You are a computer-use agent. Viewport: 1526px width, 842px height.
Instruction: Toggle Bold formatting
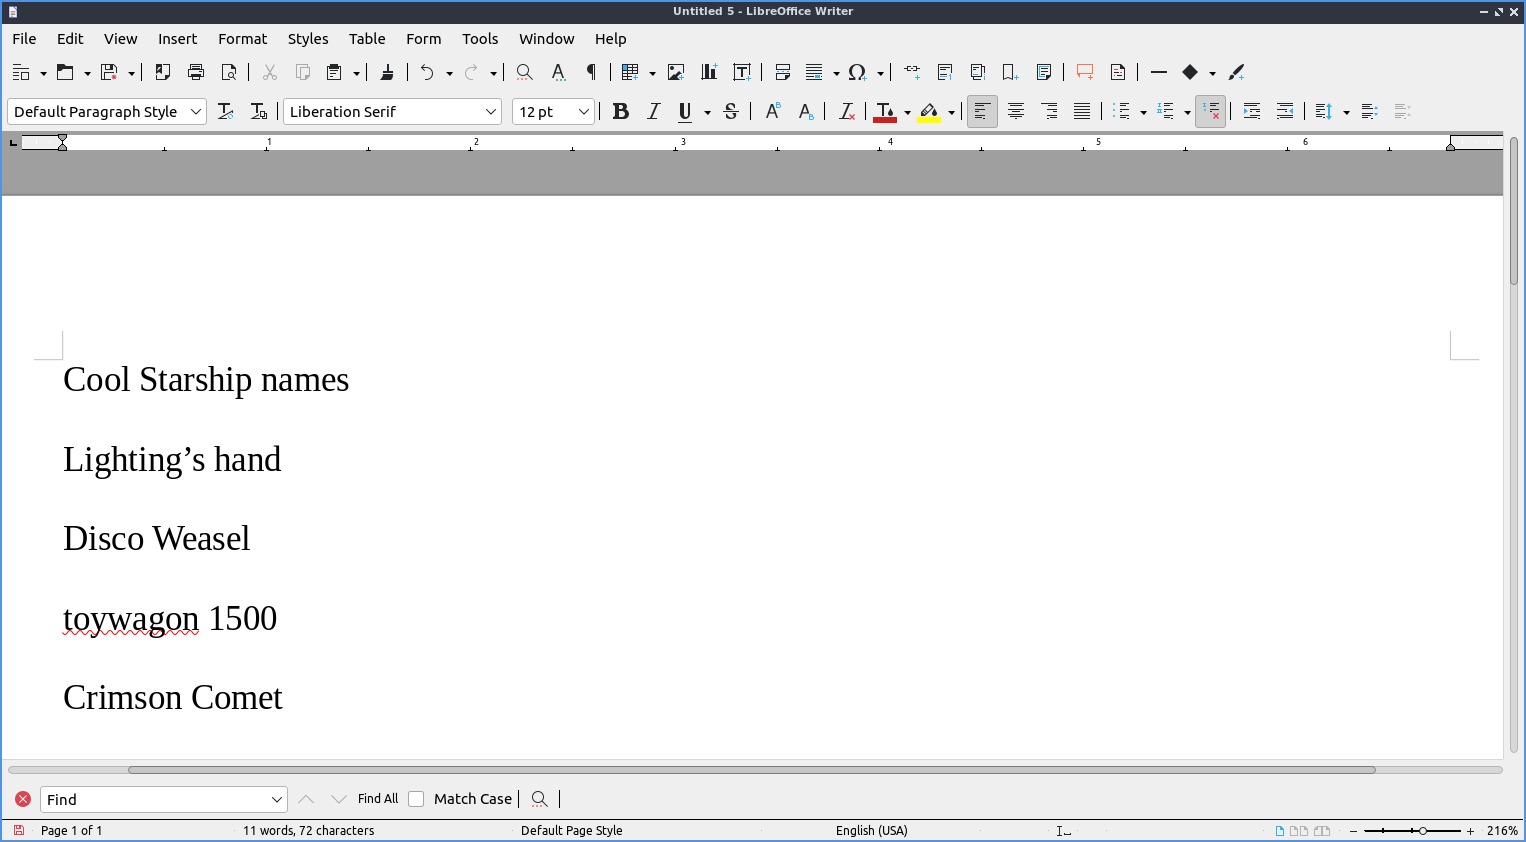620,112
